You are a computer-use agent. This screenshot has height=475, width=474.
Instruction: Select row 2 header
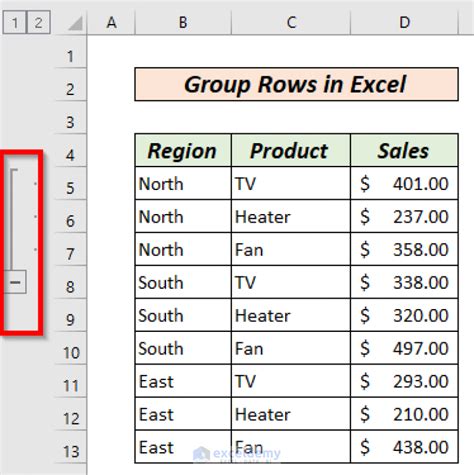click(70, 85)
